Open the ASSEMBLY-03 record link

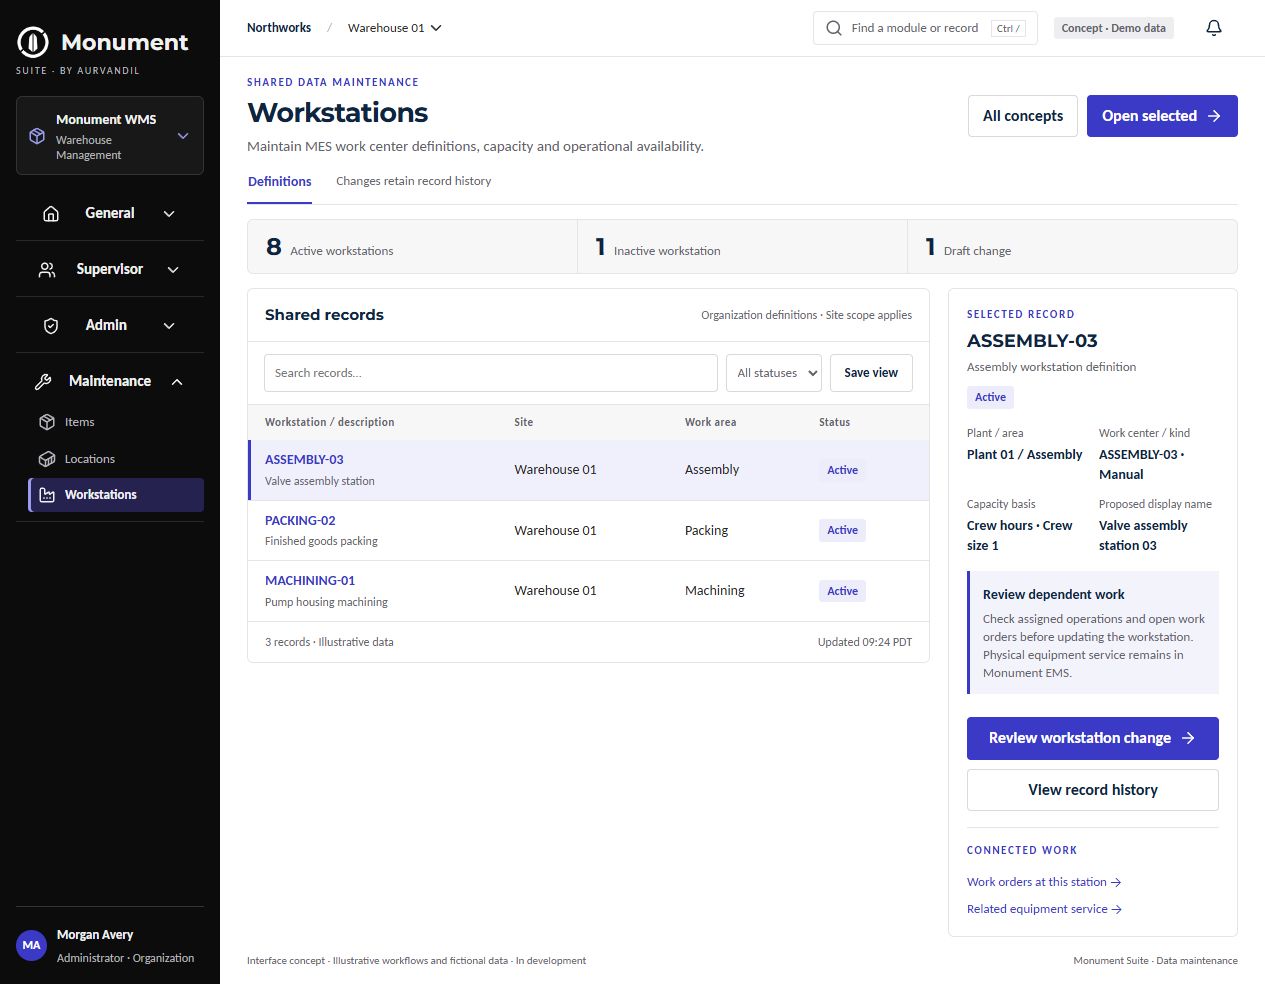click(304, 460)
